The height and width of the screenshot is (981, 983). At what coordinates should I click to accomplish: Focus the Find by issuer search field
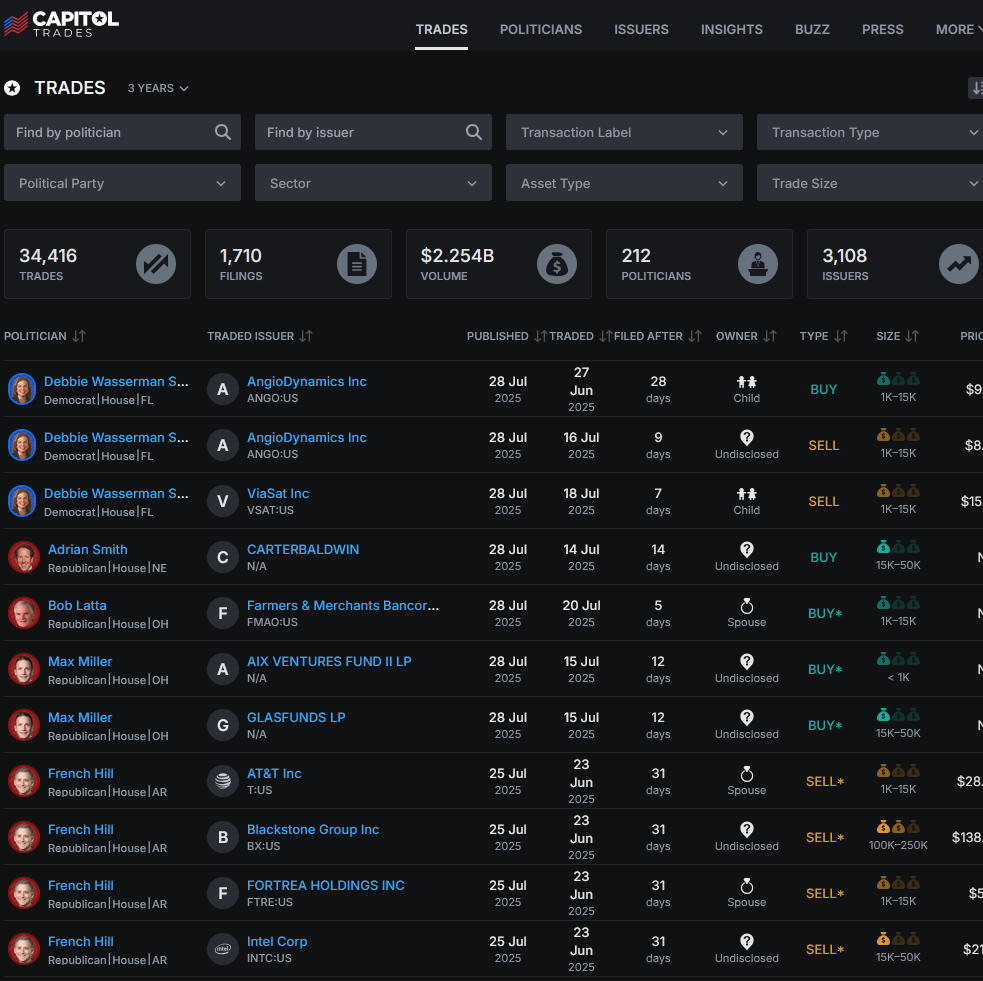coord(373,132)
